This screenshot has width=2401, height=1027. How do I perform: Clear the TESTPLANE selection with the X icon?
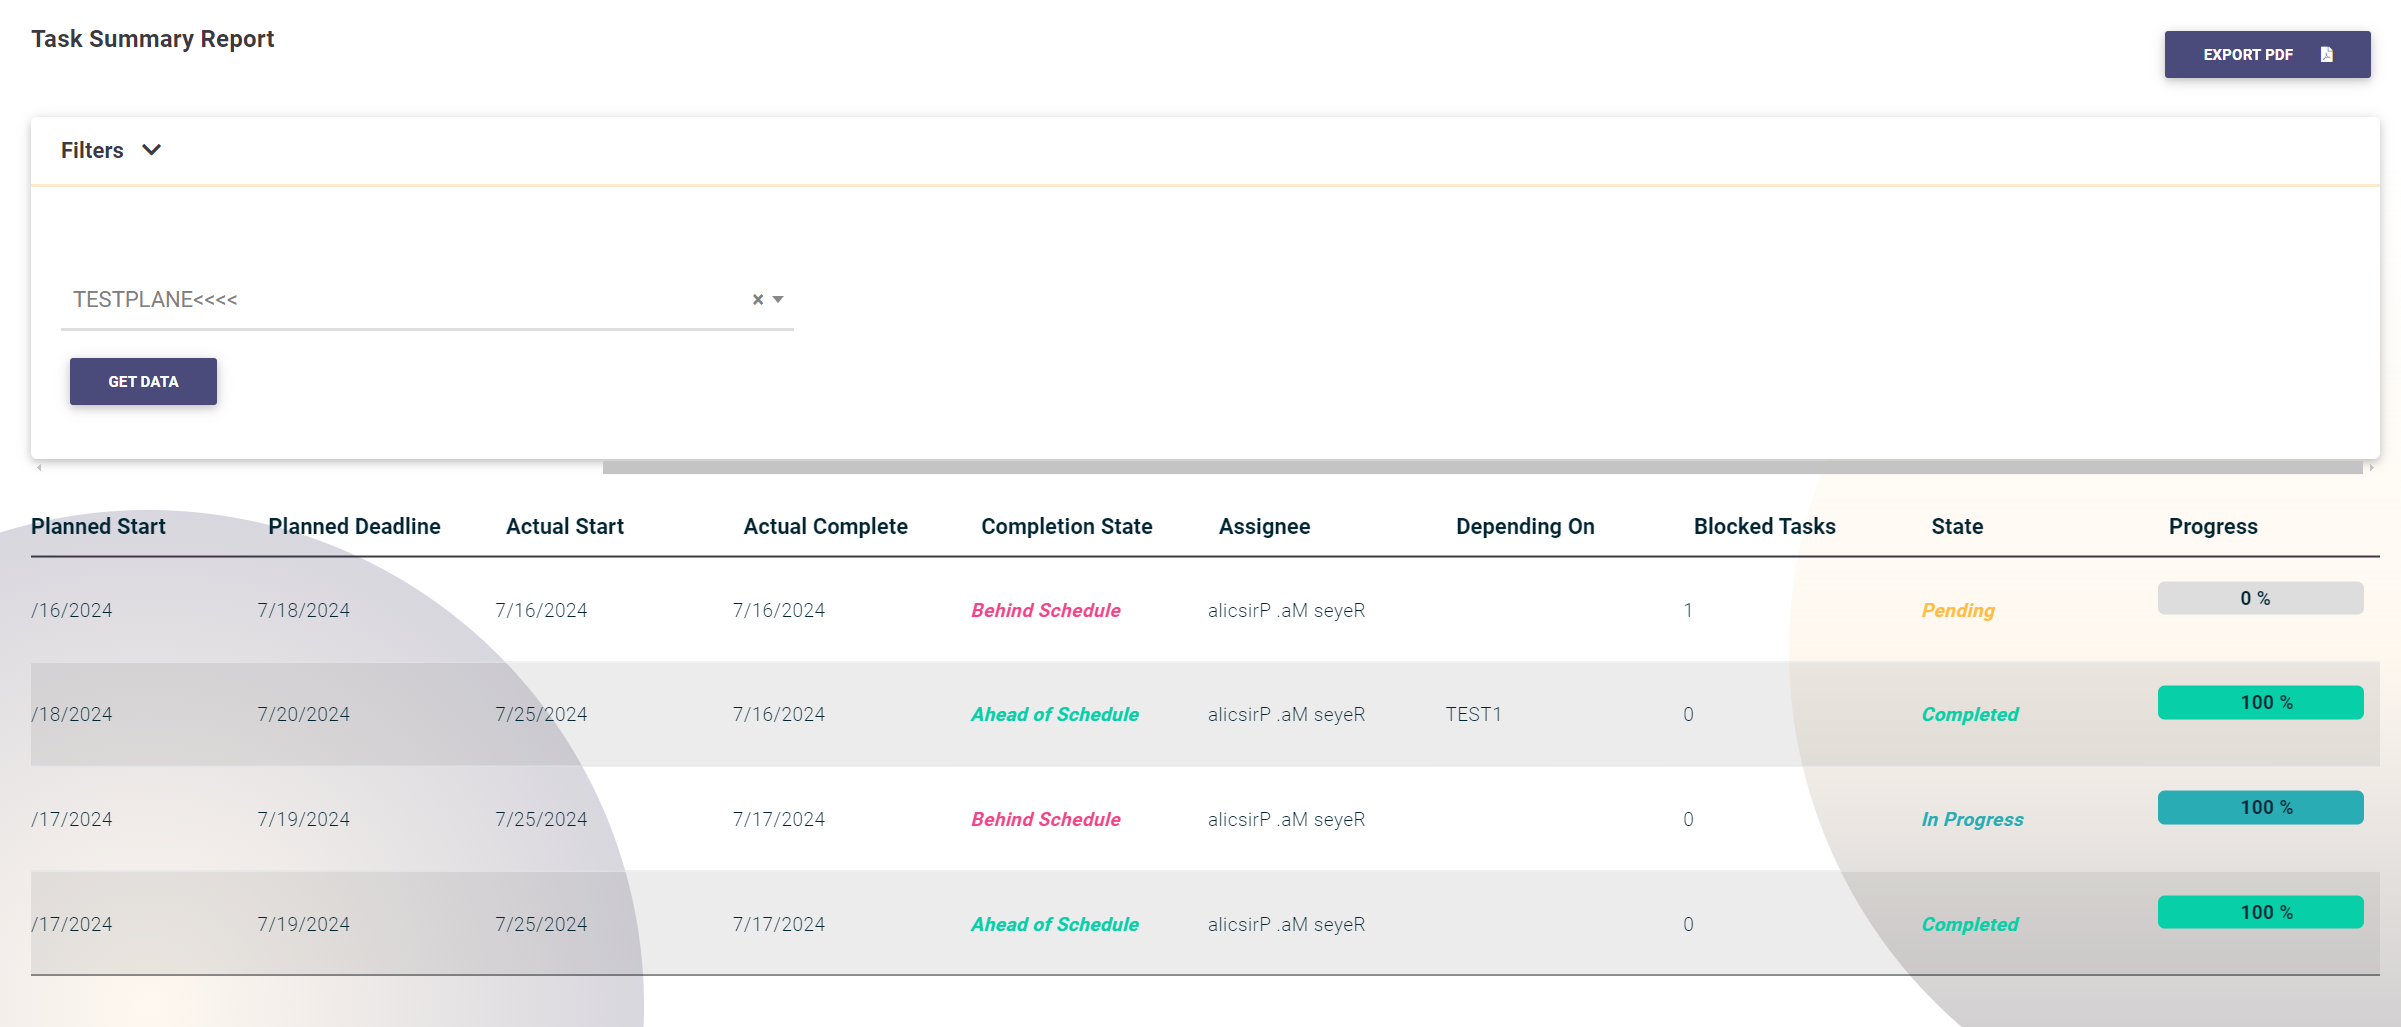[757, 299]
